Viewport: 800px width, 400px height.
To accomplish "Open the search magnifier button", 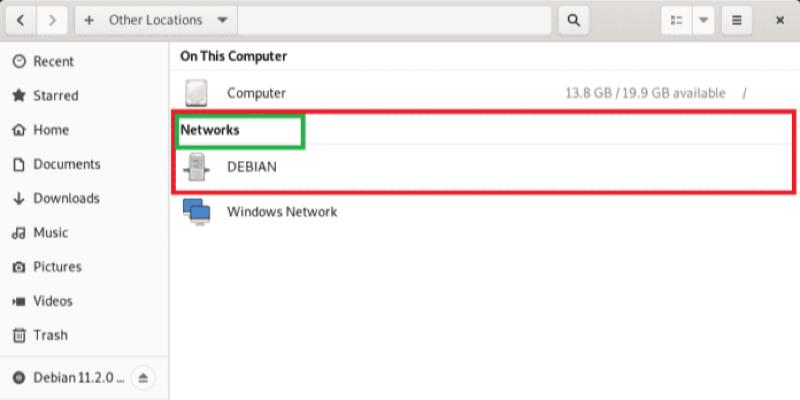I will [x=574, y=20].
